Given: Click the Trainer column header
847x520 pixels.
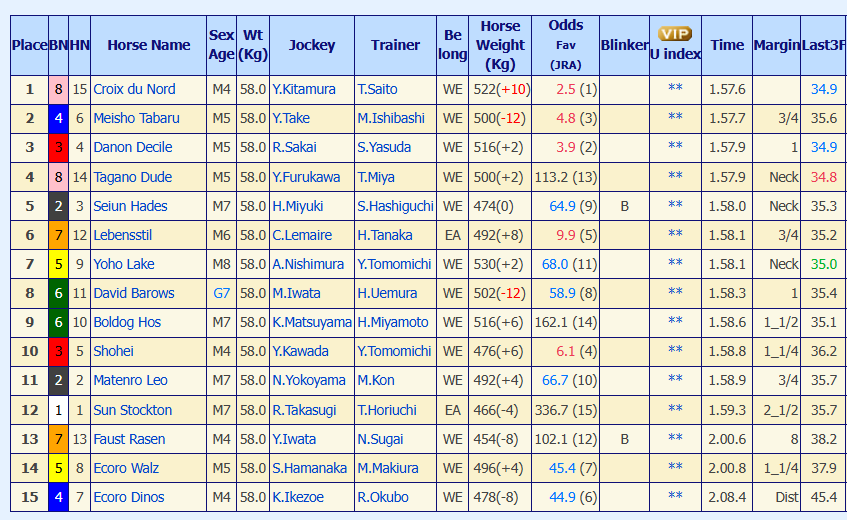Looking at the screenshot, I should (x=395, y=45).
